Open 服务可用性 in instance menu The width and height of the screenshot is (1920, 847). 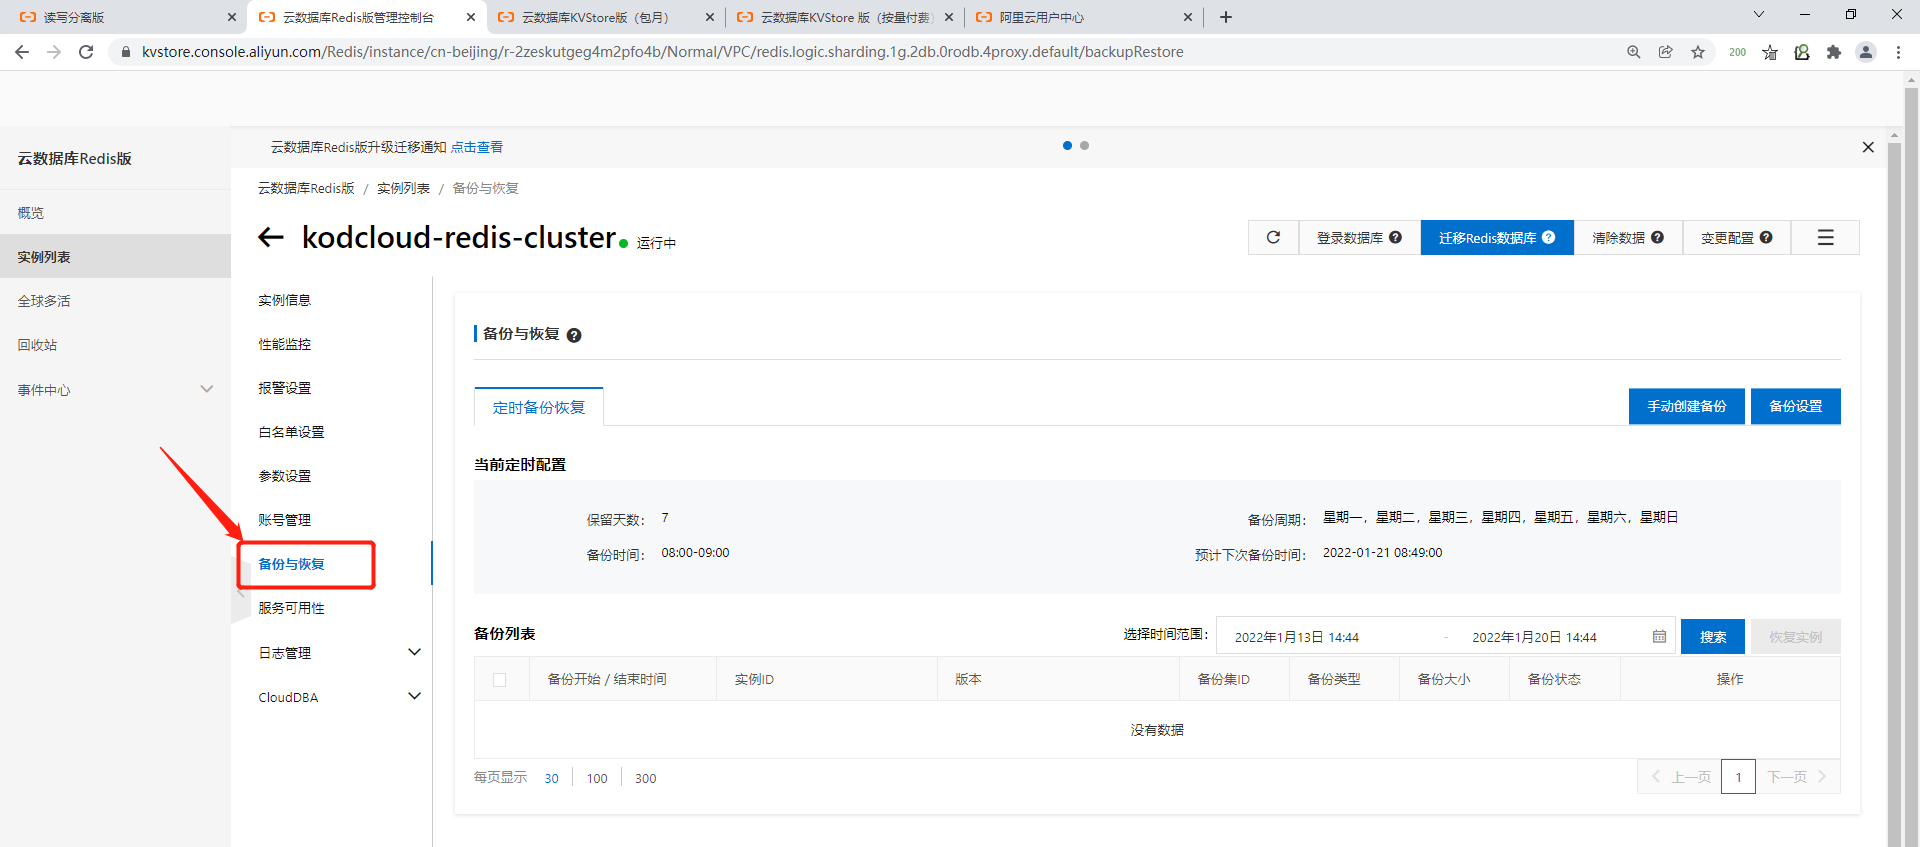[291, 608]
